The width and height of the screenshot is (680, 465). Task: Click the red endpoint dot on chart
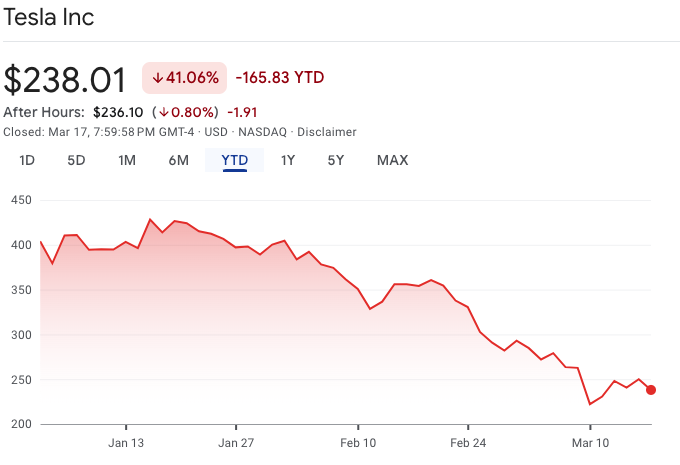click(651, 390)
